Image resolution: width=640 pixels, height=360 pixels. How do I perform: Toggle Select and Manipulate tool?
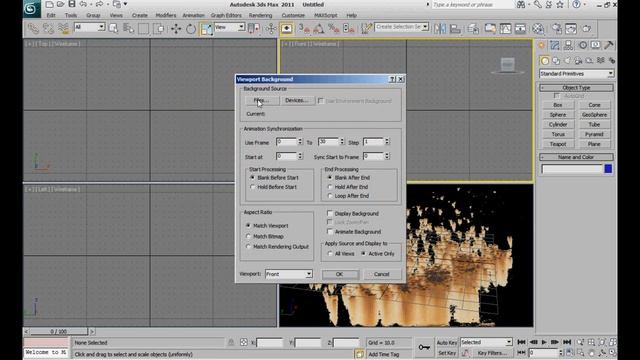click(x=271, y=29)
